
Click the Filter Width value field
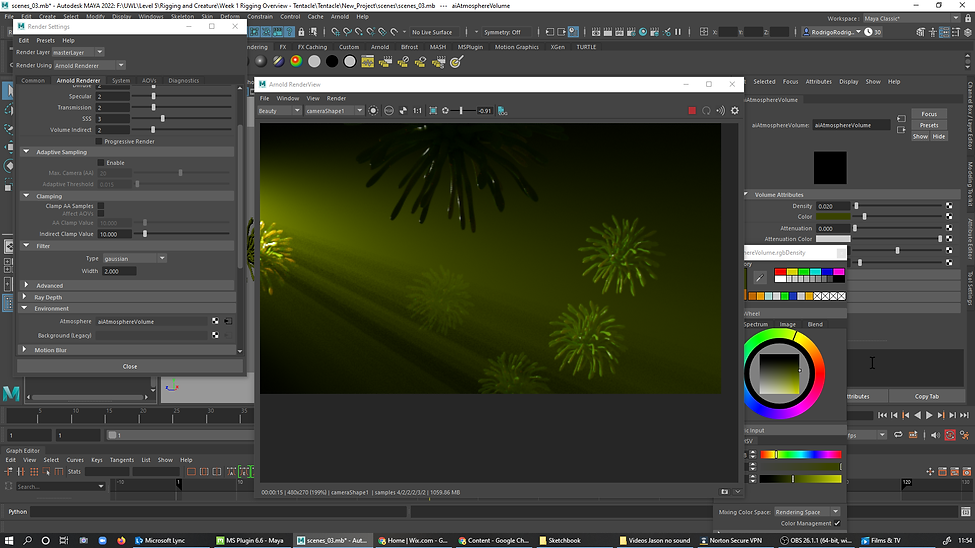coord(118,271)
